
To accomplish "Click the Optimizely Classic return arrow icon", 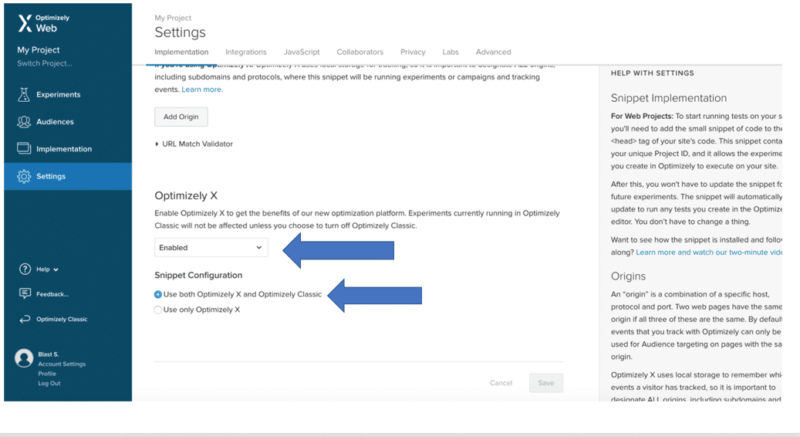I will [x=24, y=319].
